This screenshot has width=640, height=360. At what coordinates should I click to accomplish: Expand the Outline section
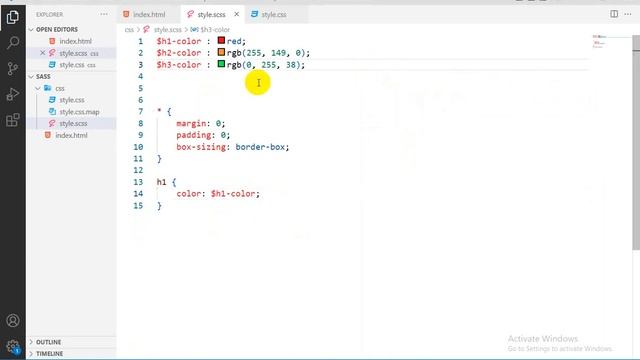pos(31,342)
